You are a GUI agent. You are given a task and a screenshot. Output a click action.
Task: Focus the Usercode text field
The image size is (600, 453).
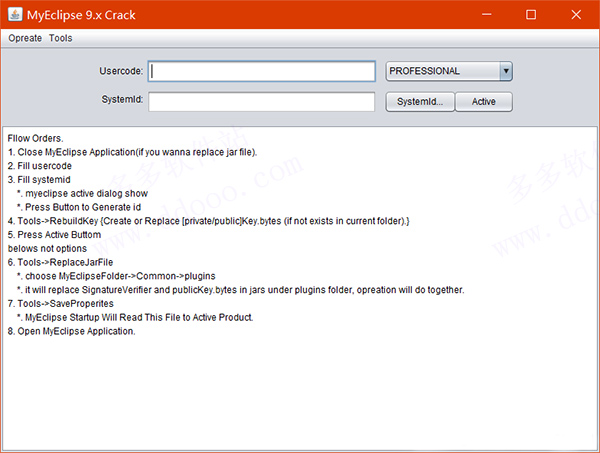tap(262, 71)
